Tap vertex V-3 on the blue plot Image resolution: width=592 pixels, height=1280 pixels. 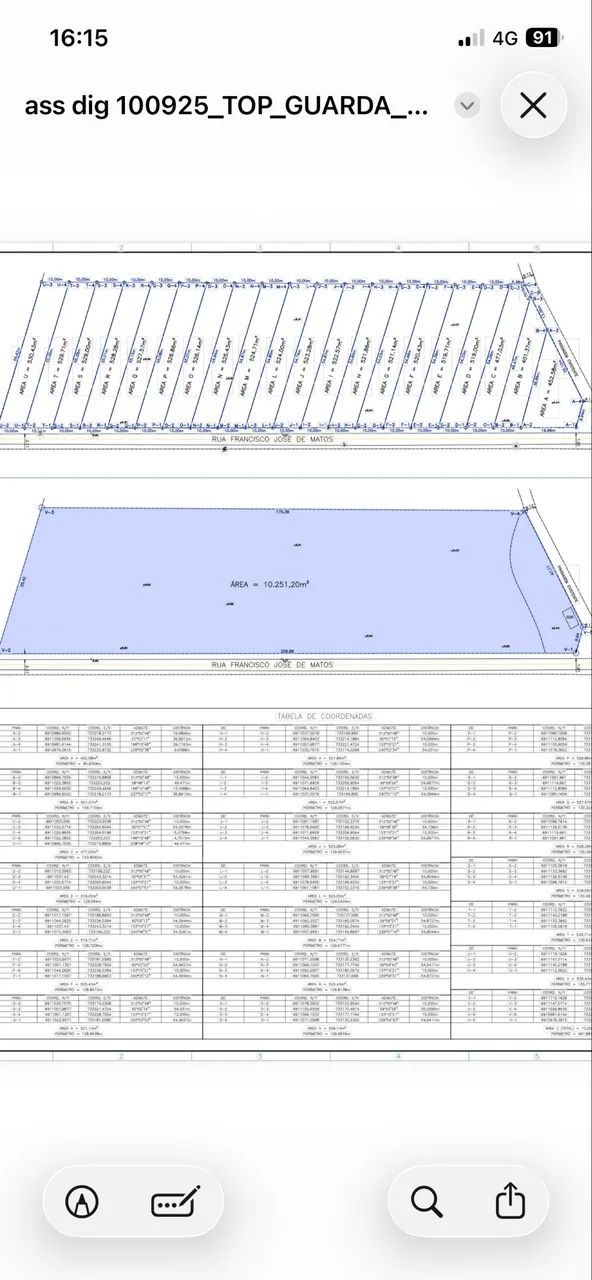tap(48, 510)
